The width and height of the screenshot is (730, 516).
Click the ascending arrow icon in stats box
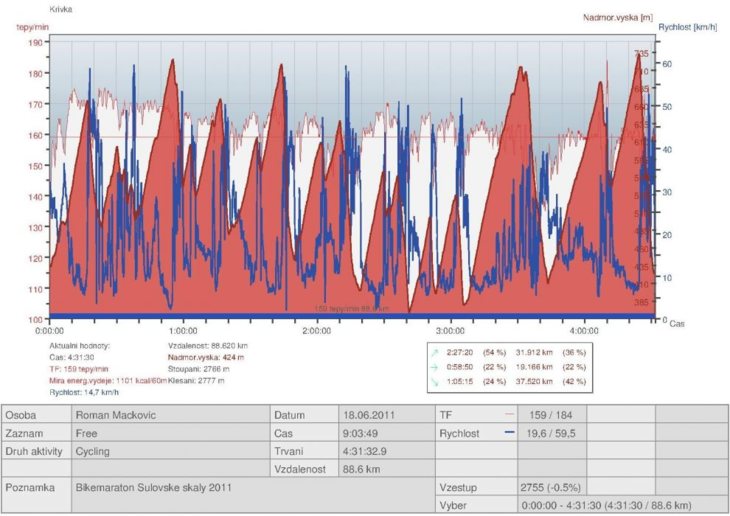434,351
